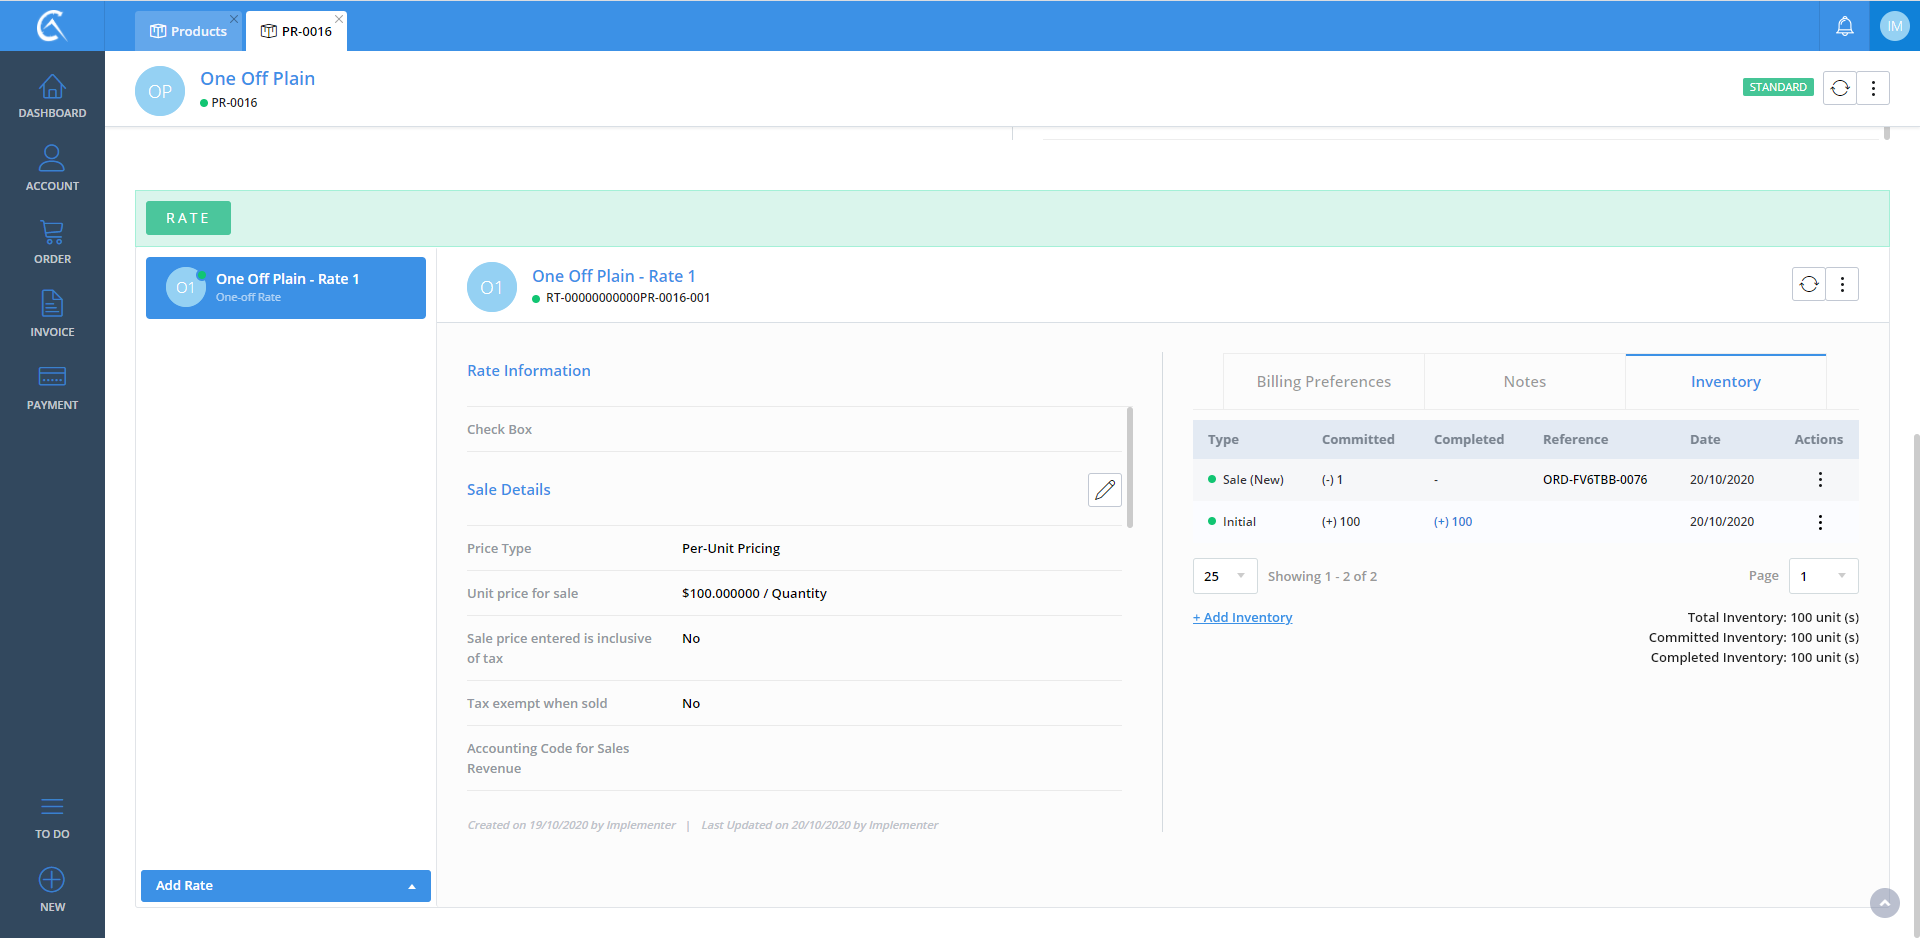
Task: Click the Add Inventory link
Action: pos(1242,618)
